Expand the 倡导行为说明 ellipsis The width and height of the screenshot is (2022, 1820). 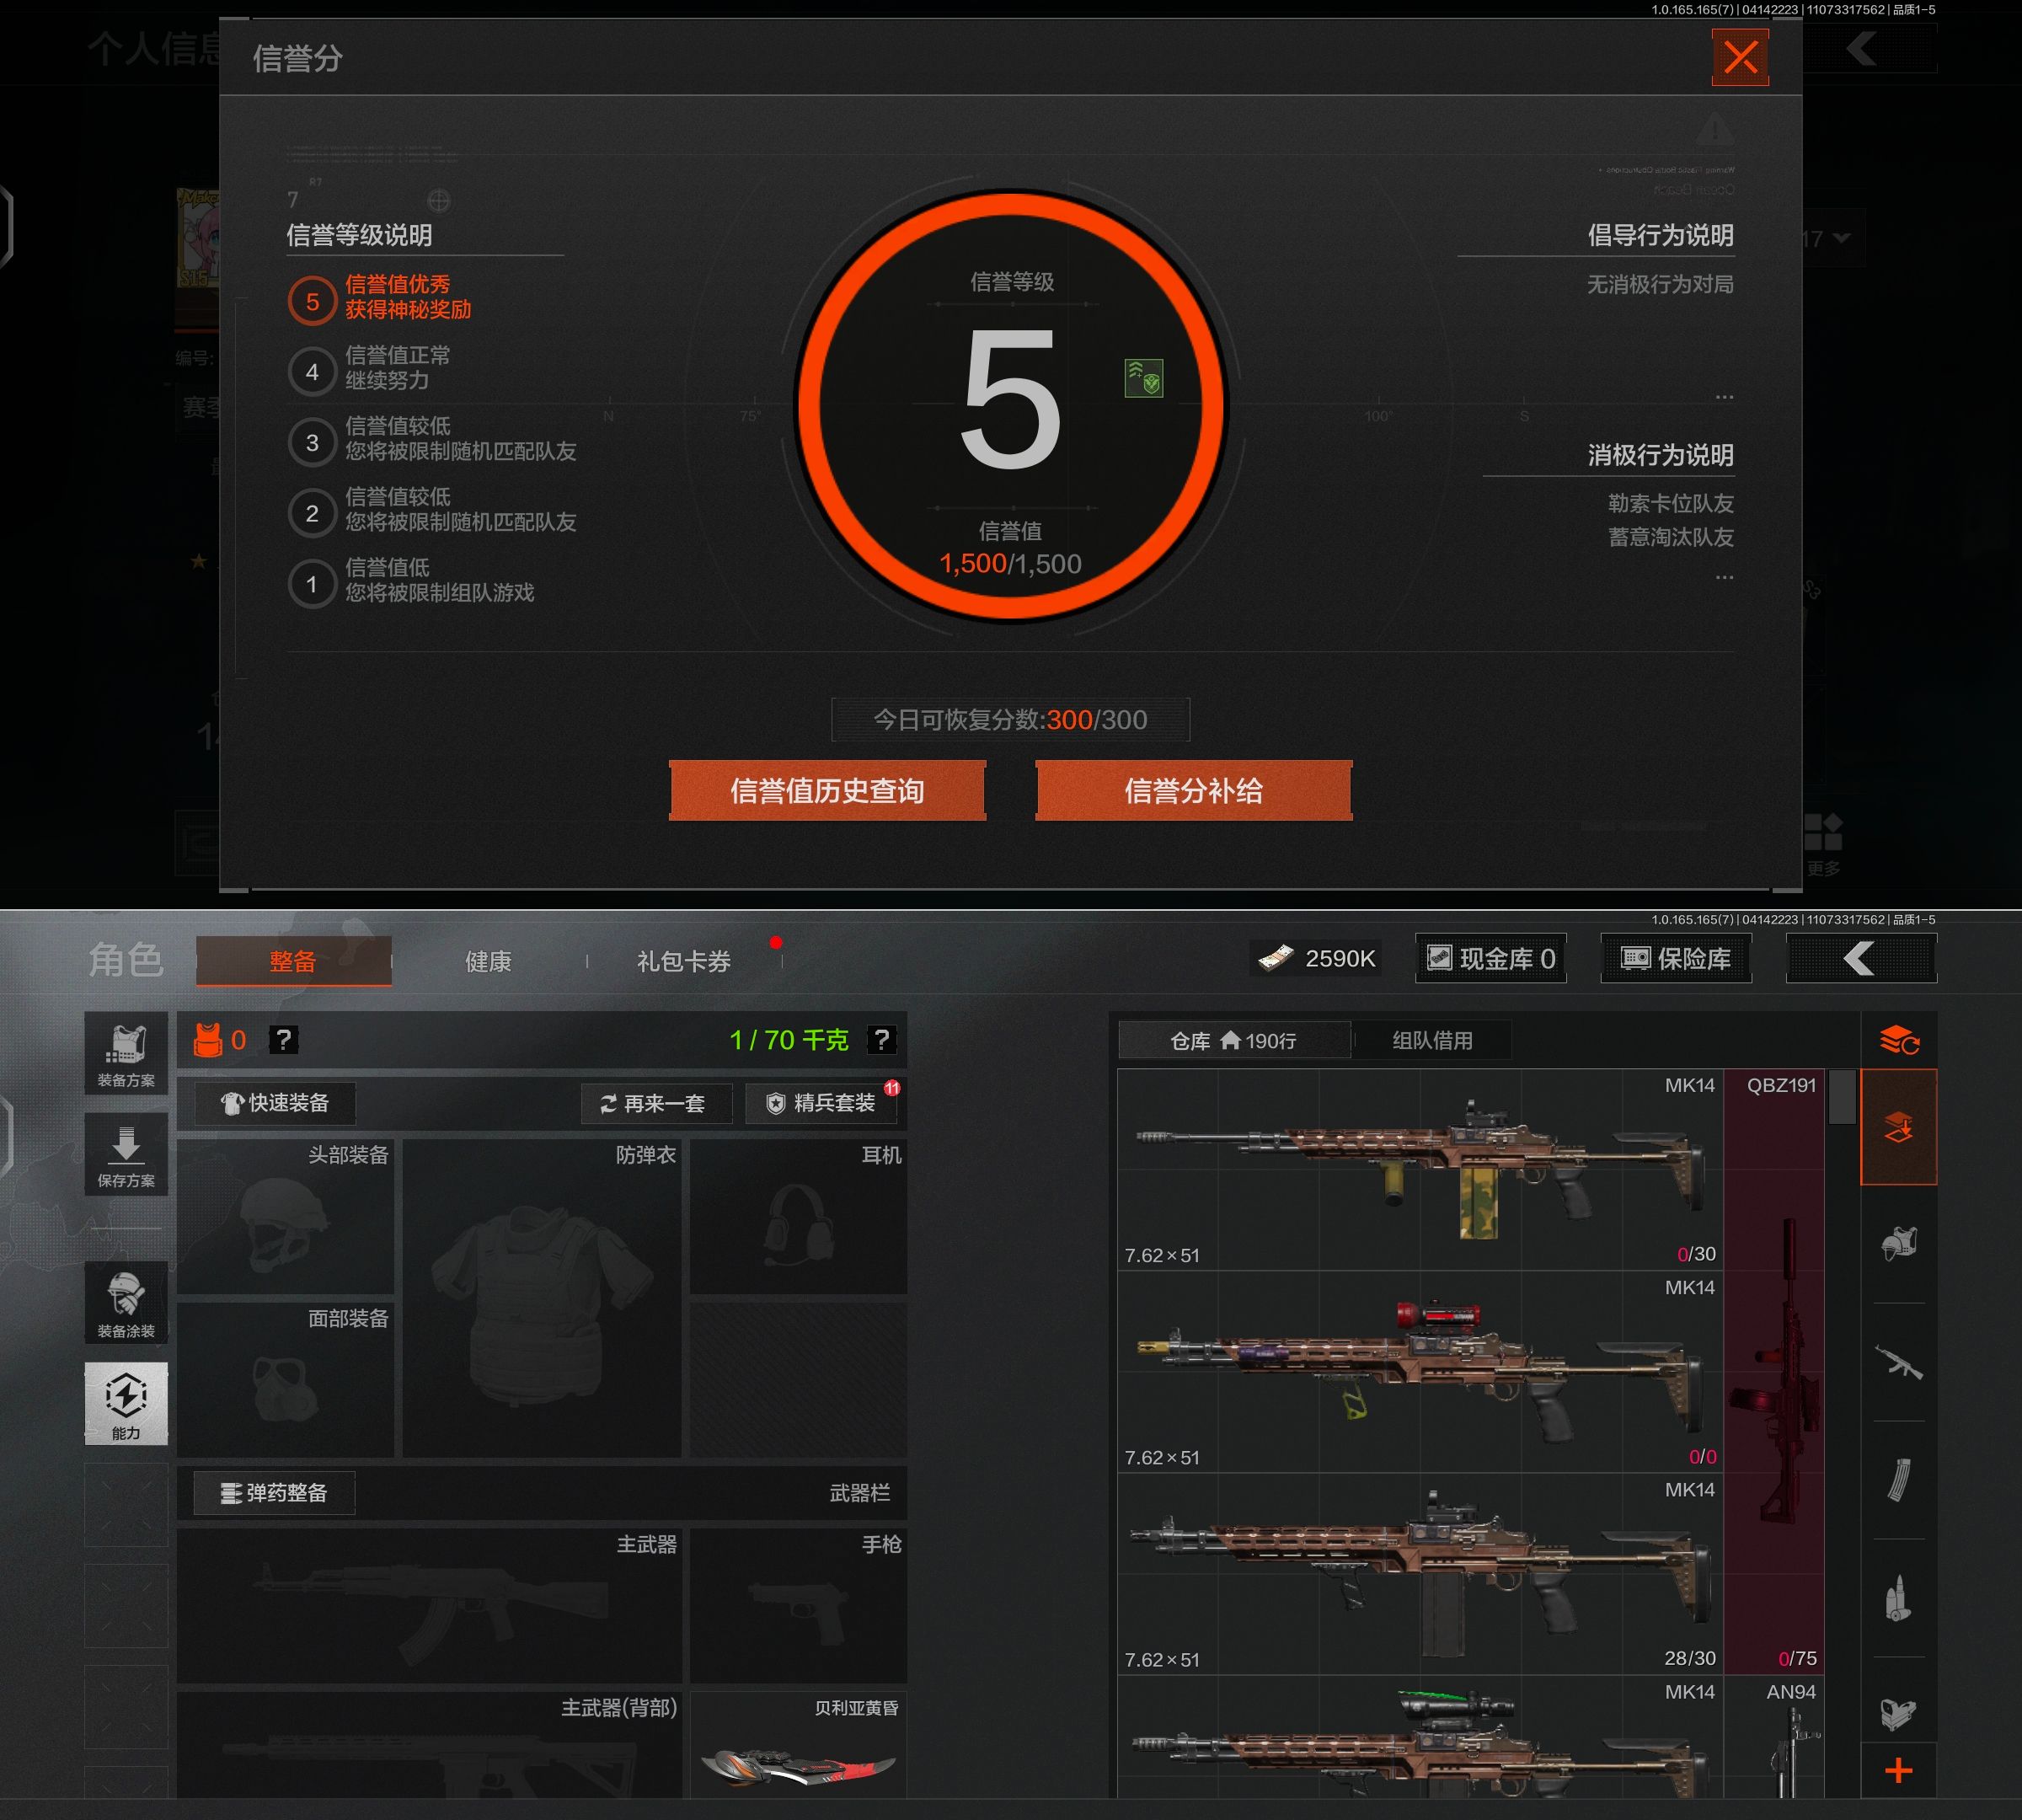pyautogui.click(x=1724, y=397)
